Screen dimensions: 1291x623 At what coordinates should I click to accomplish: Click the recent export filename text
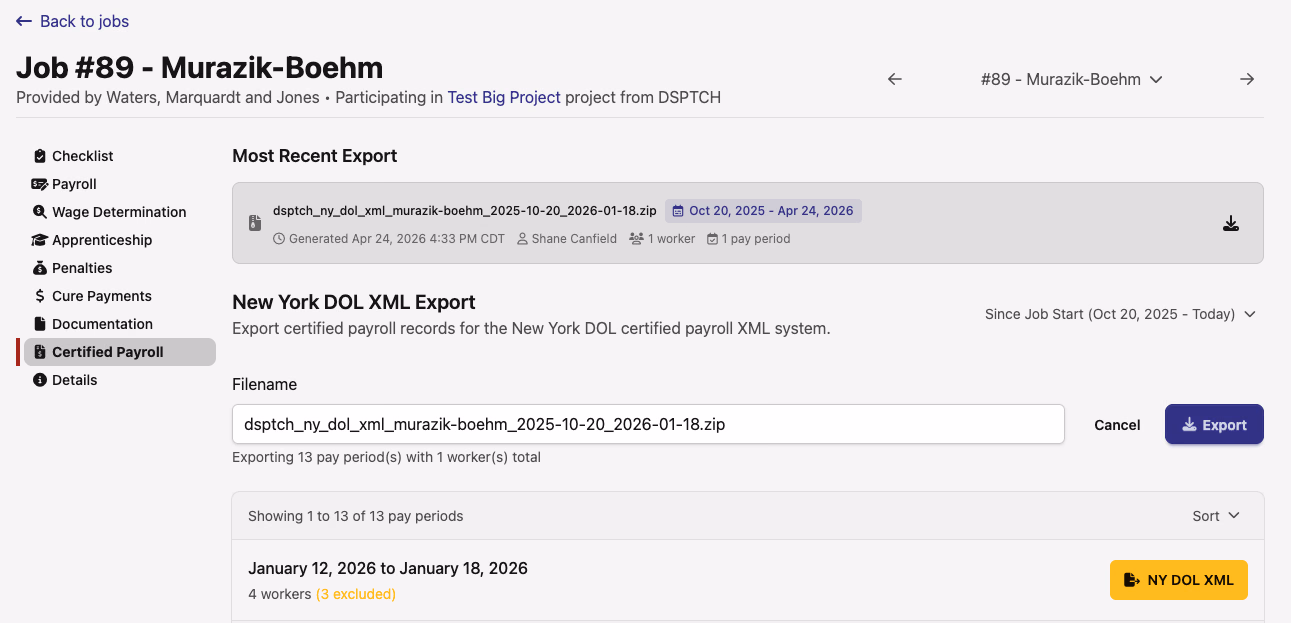click(x=465, y=211)
